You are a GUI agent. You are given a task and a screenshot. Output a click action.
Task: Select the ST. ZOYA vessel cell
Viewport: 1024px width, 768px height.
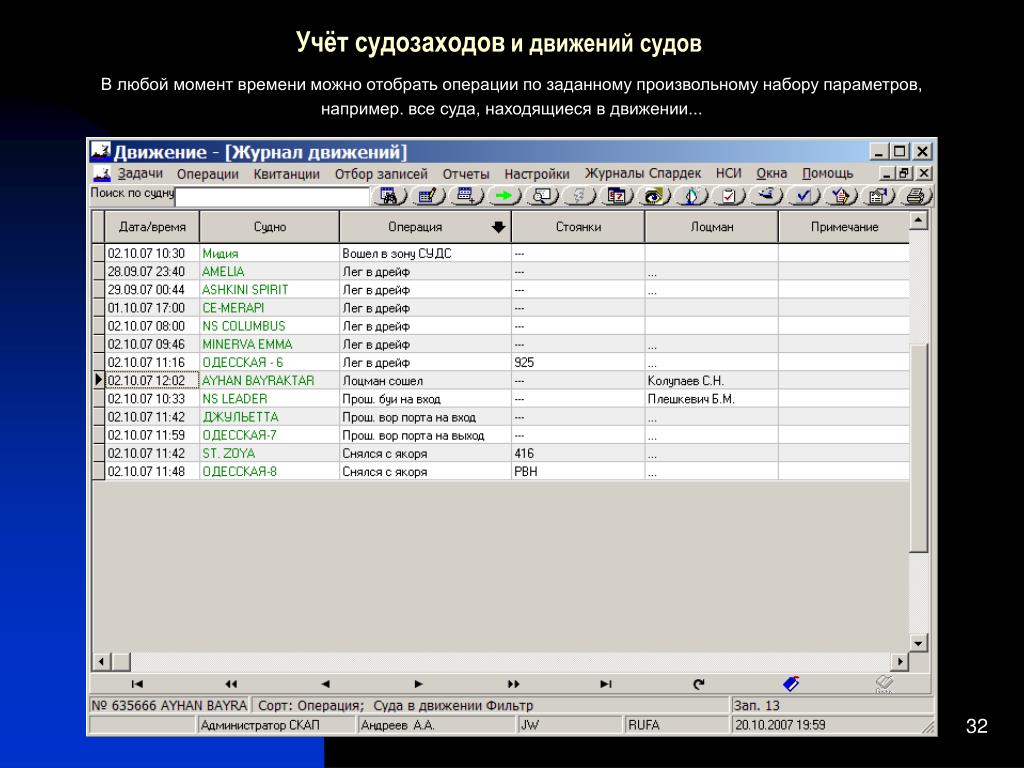(x=269, y=453)
